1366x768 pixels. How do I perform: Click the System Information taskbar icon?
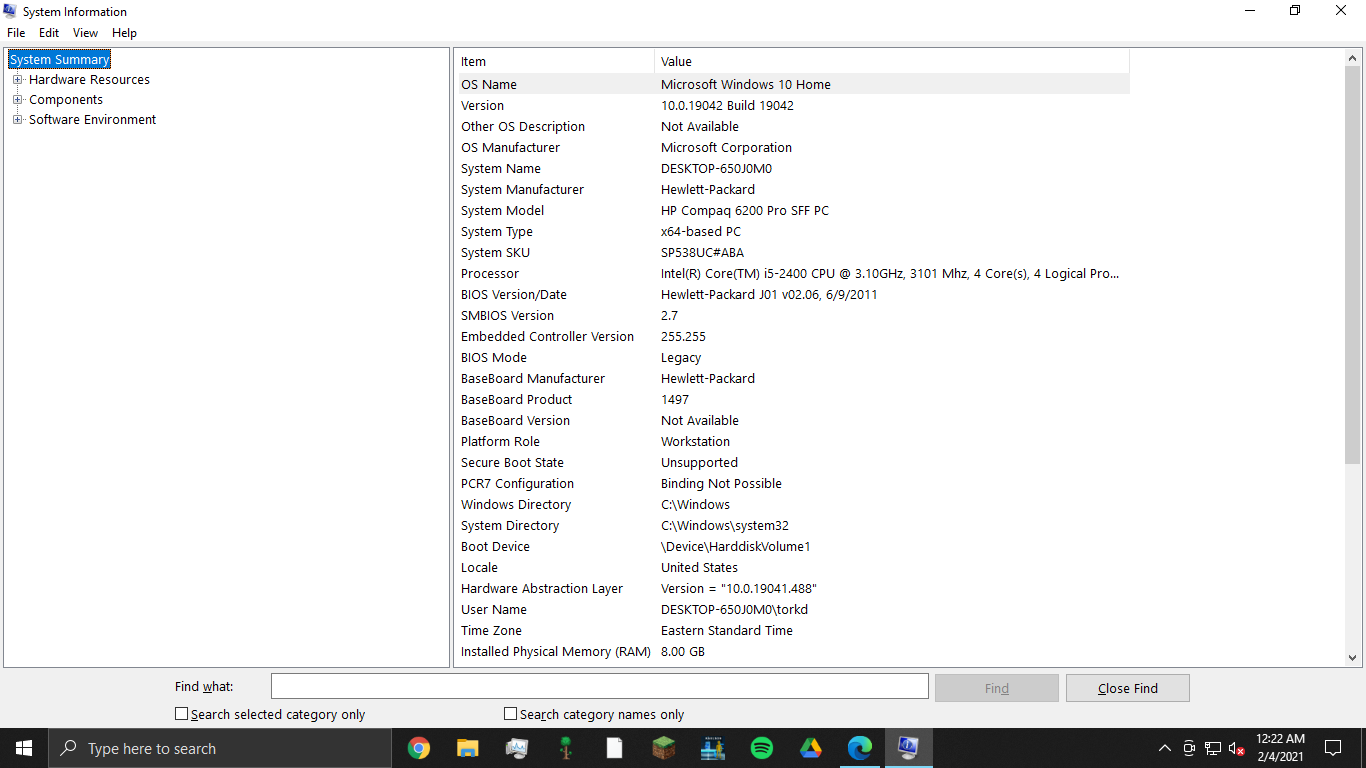click(908, 748)
